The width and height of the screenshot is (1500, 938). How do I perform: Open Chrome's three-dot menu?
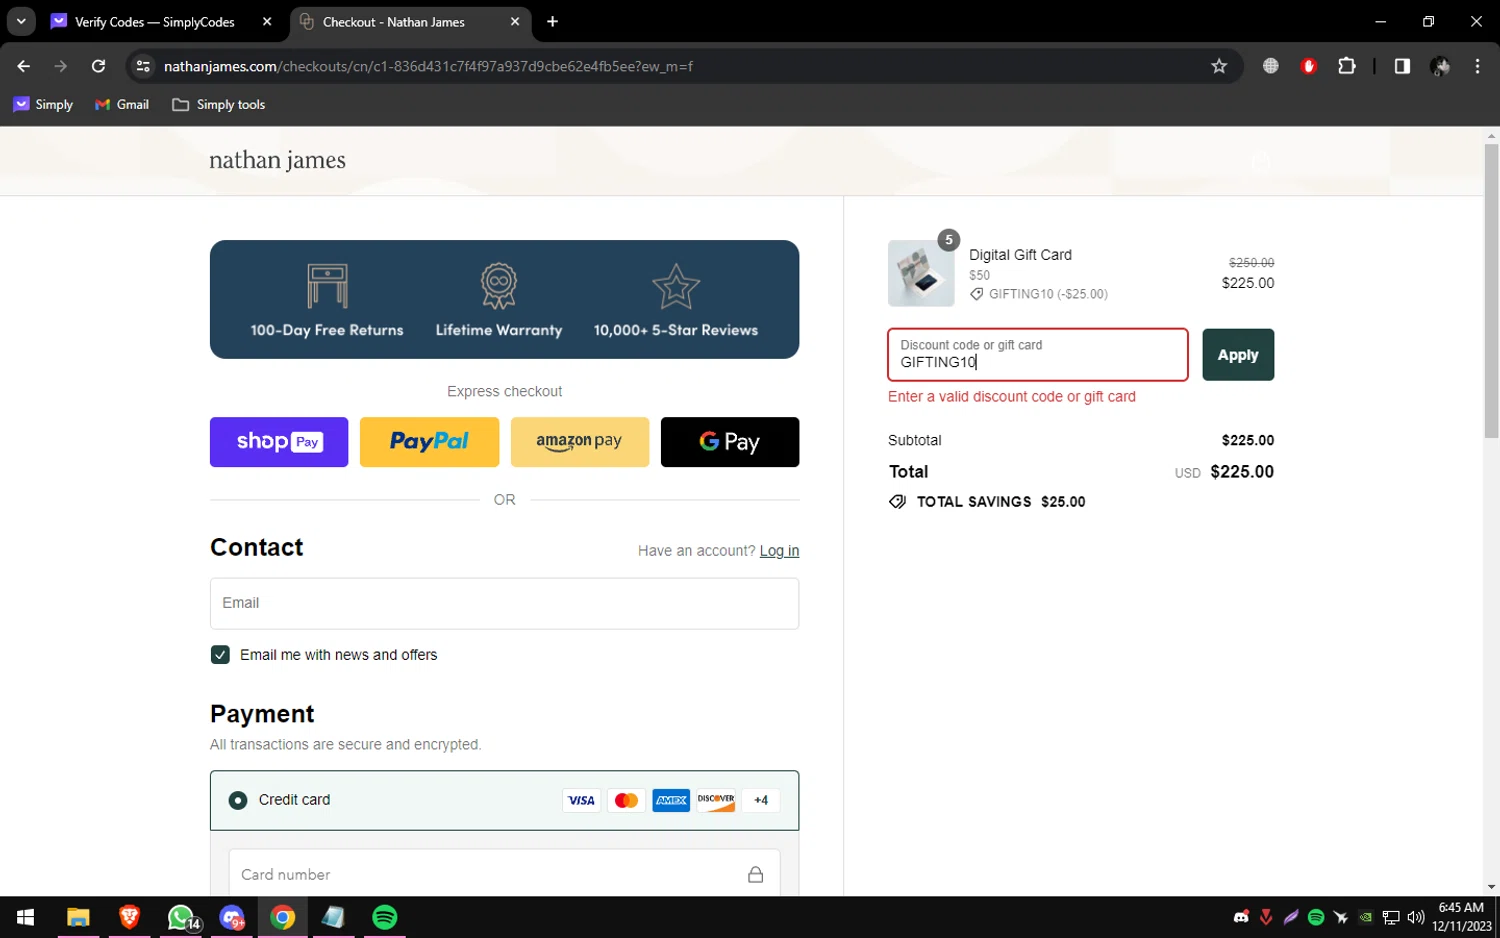click(1477, 66)
